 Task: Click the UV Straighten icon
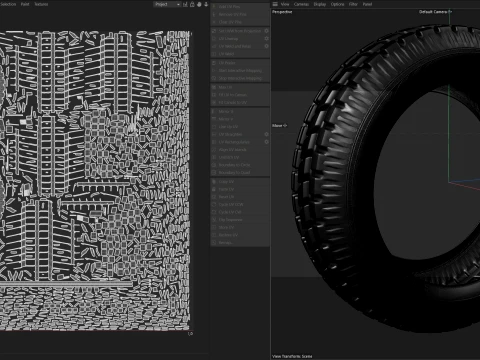tap(214, 134)
